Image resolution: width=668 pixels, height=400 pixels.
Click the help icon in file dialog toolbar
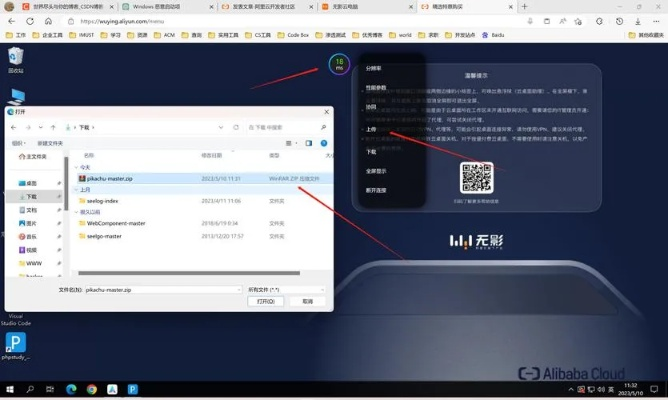(324, 143)
